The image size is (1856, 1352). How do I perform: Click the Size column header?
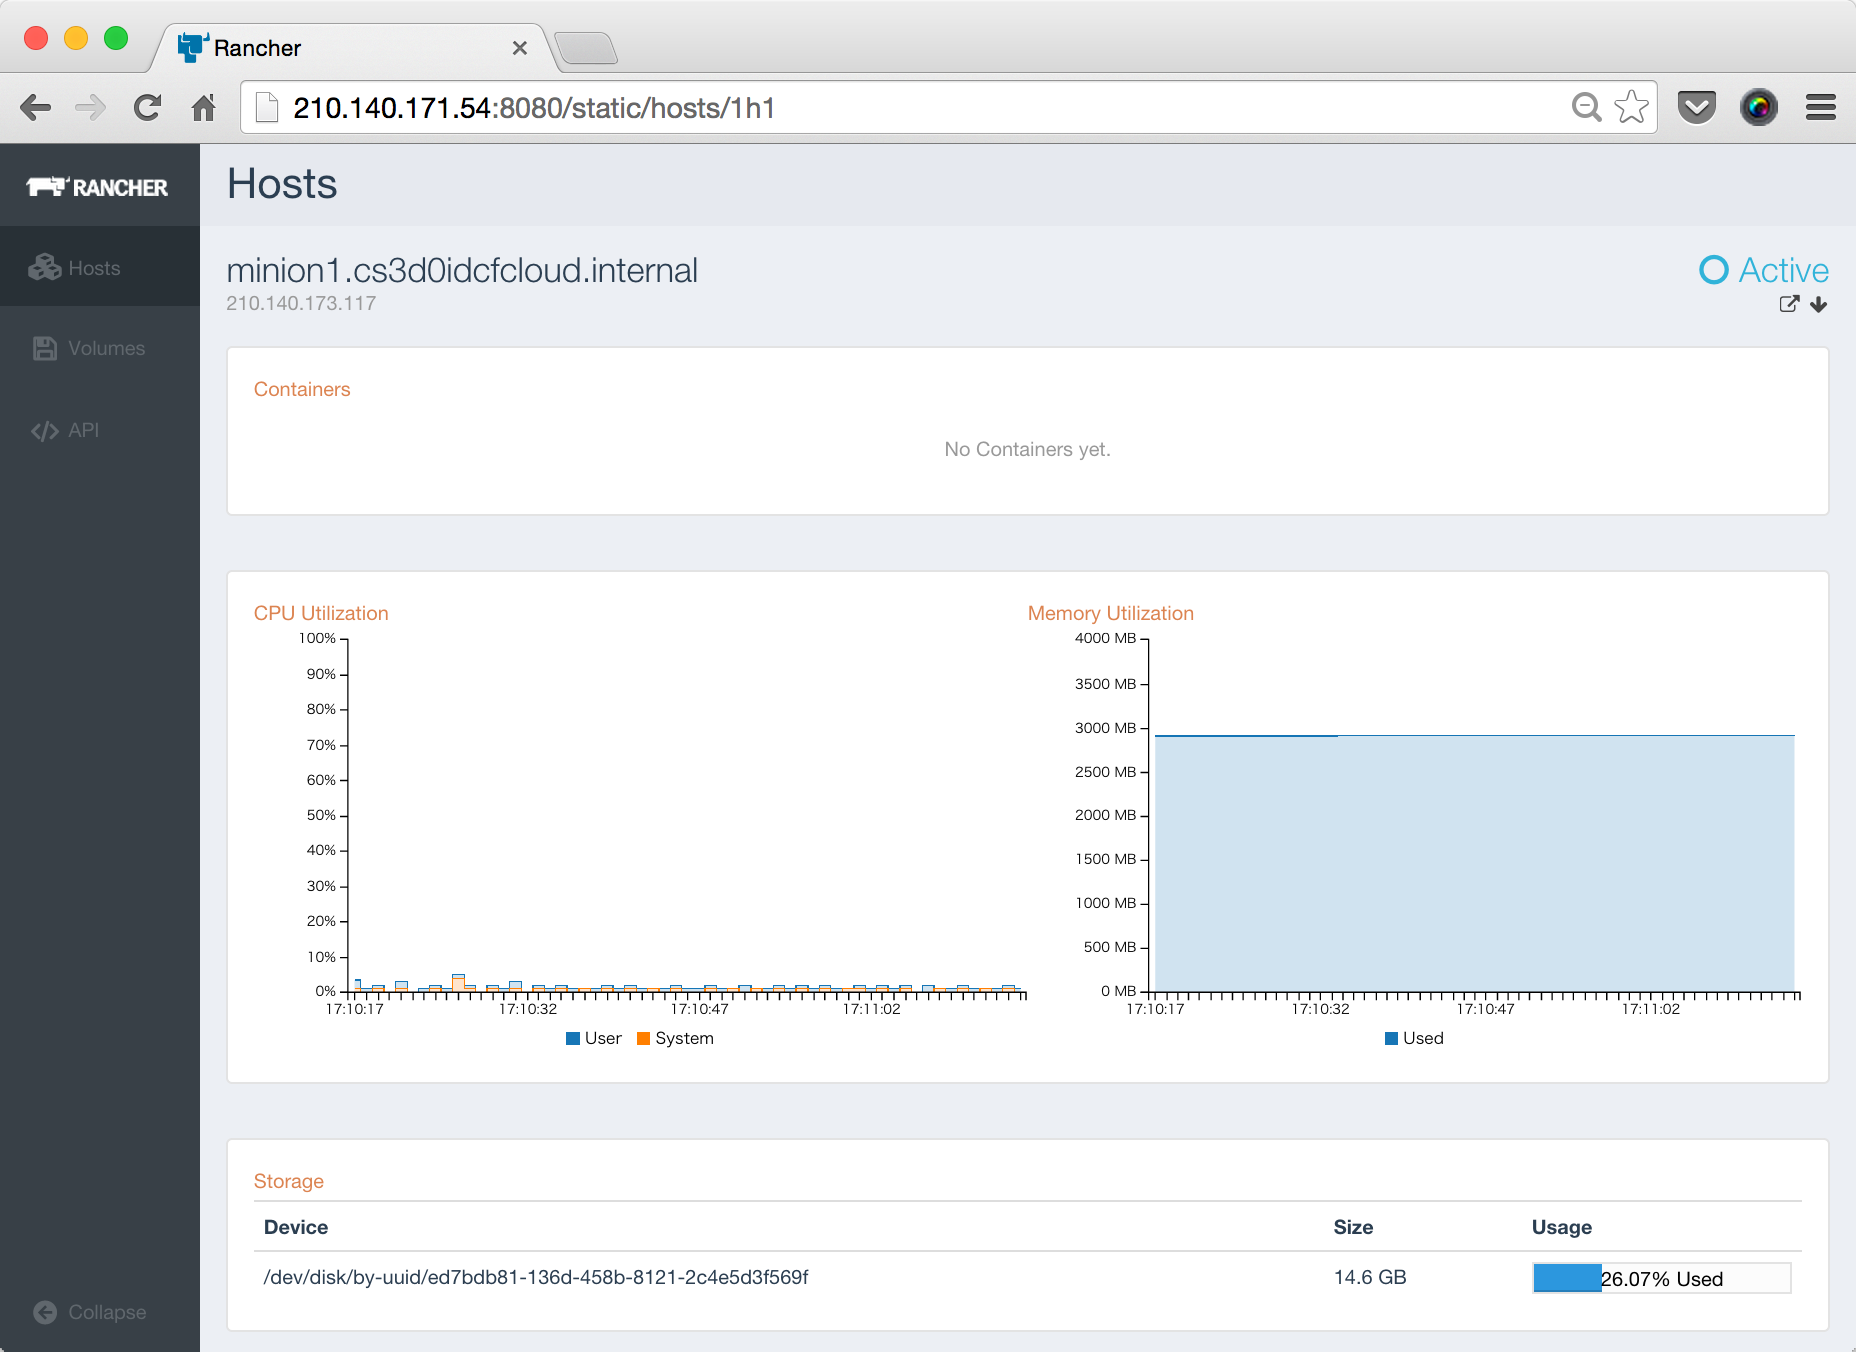(x=1353, y=1227)
